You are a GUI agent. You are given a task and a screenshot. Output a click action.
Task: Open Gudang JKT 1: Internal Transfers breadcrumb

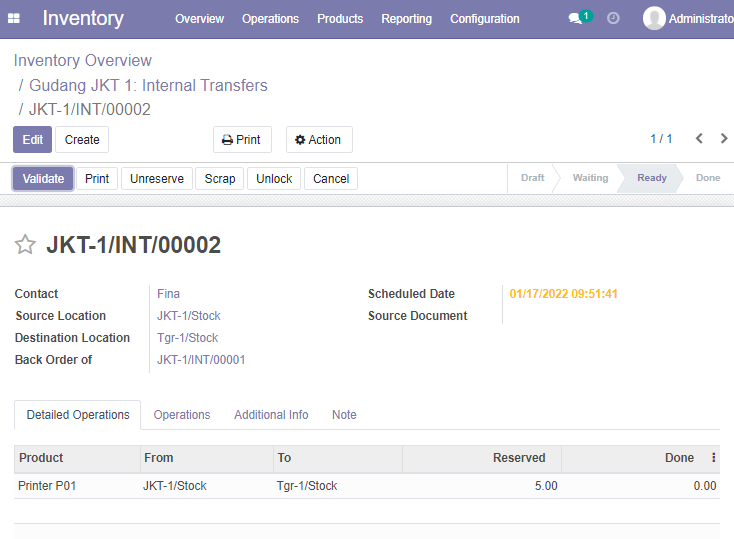tap(148, 85)
